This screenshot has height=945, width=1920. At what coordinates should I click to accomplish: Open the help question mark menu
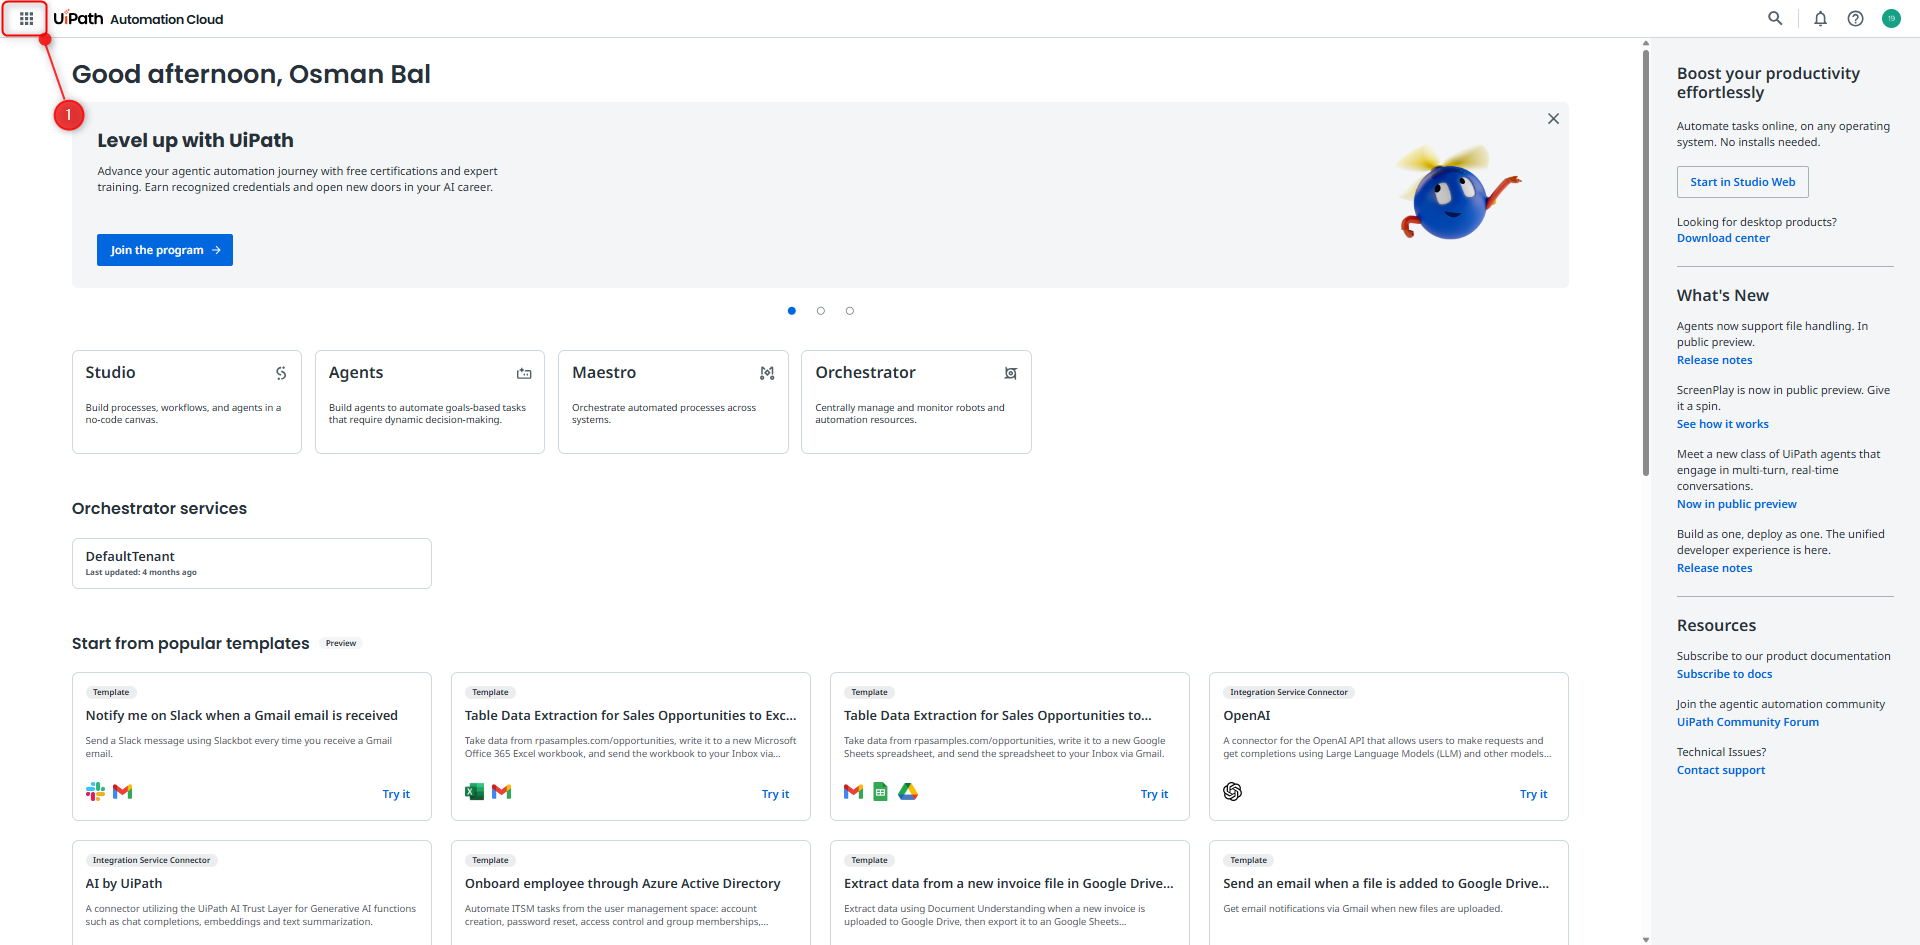(1855, 19)
